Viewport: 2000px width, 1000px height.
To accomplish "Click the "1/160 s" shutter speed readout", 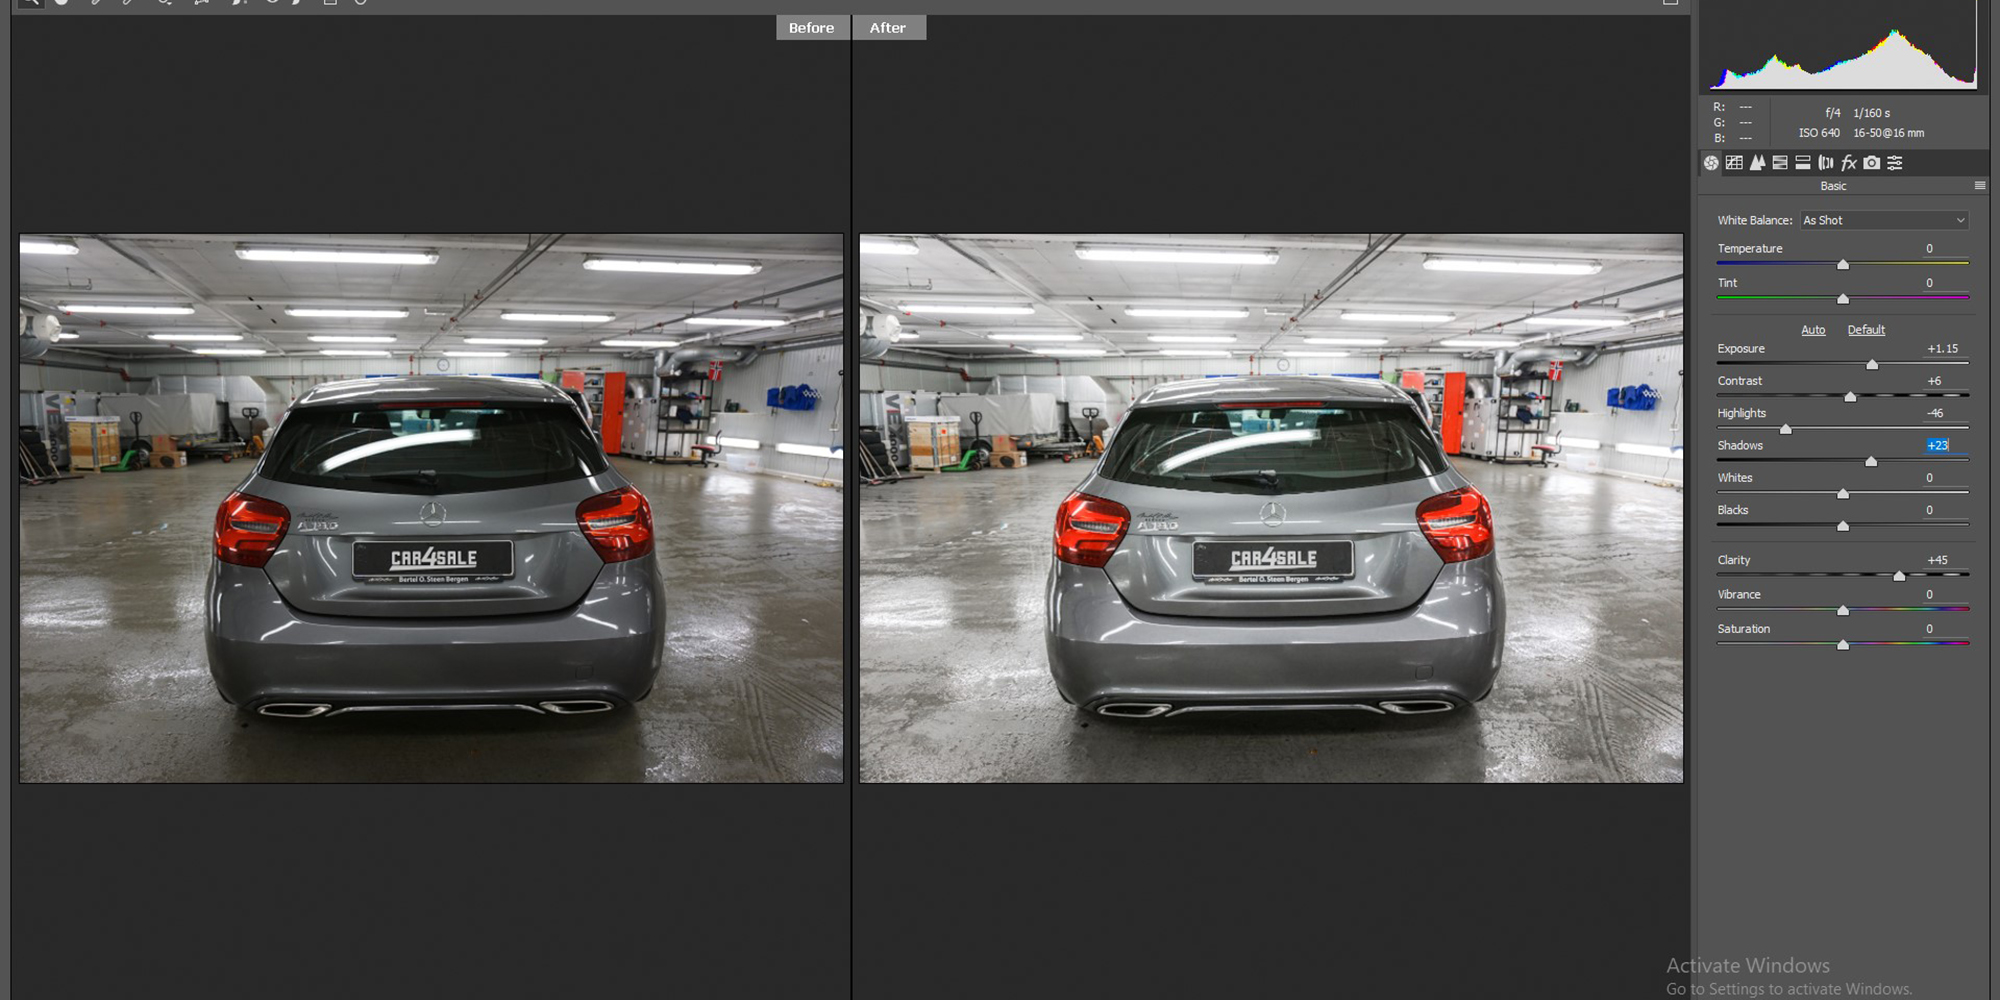I will pyautogui.click(x=1871, y=113).
